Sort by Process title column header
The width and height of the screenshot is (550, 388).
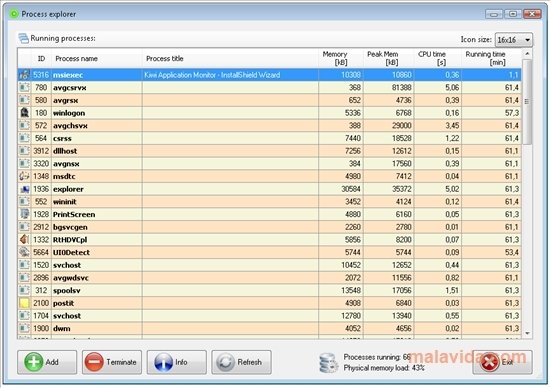tap(230, 59)
